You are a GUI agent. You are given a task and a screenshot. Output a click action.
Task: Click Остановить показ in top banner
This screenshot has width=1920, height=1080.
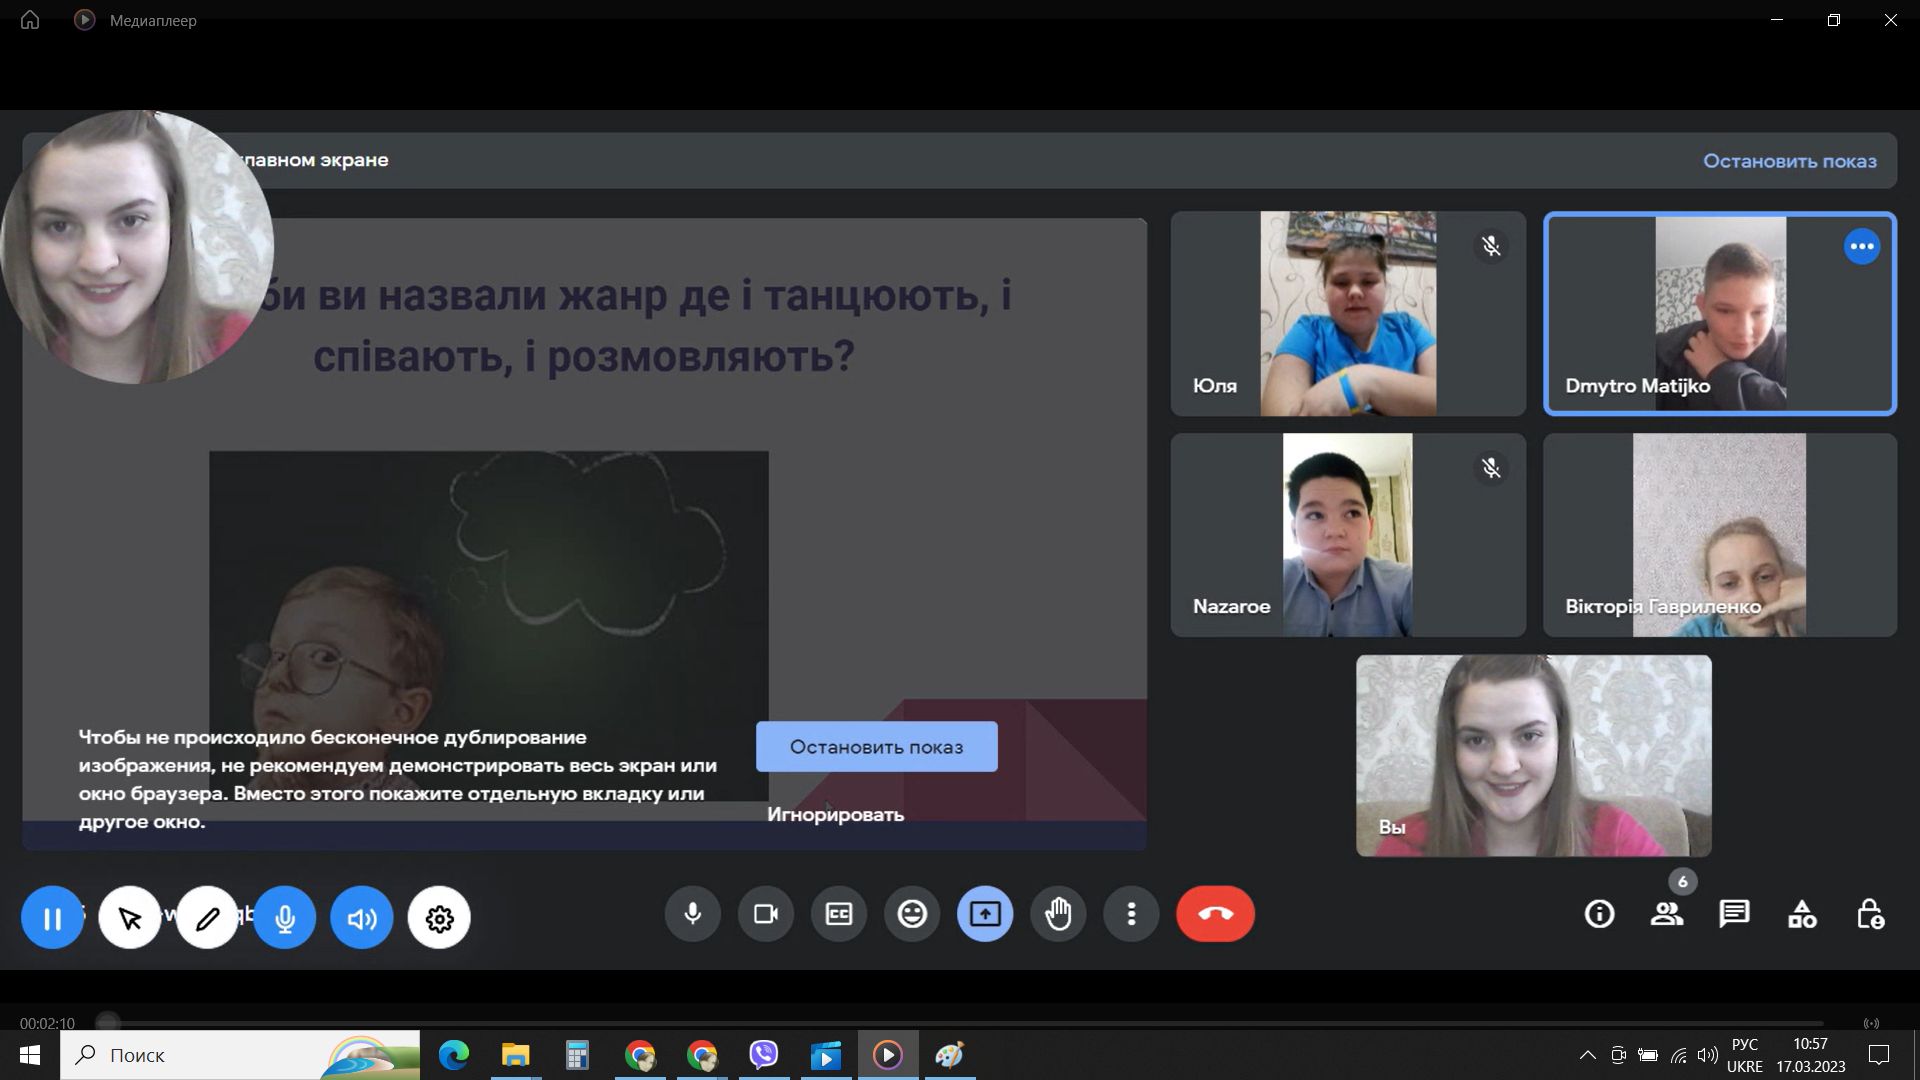(1789, 161)
